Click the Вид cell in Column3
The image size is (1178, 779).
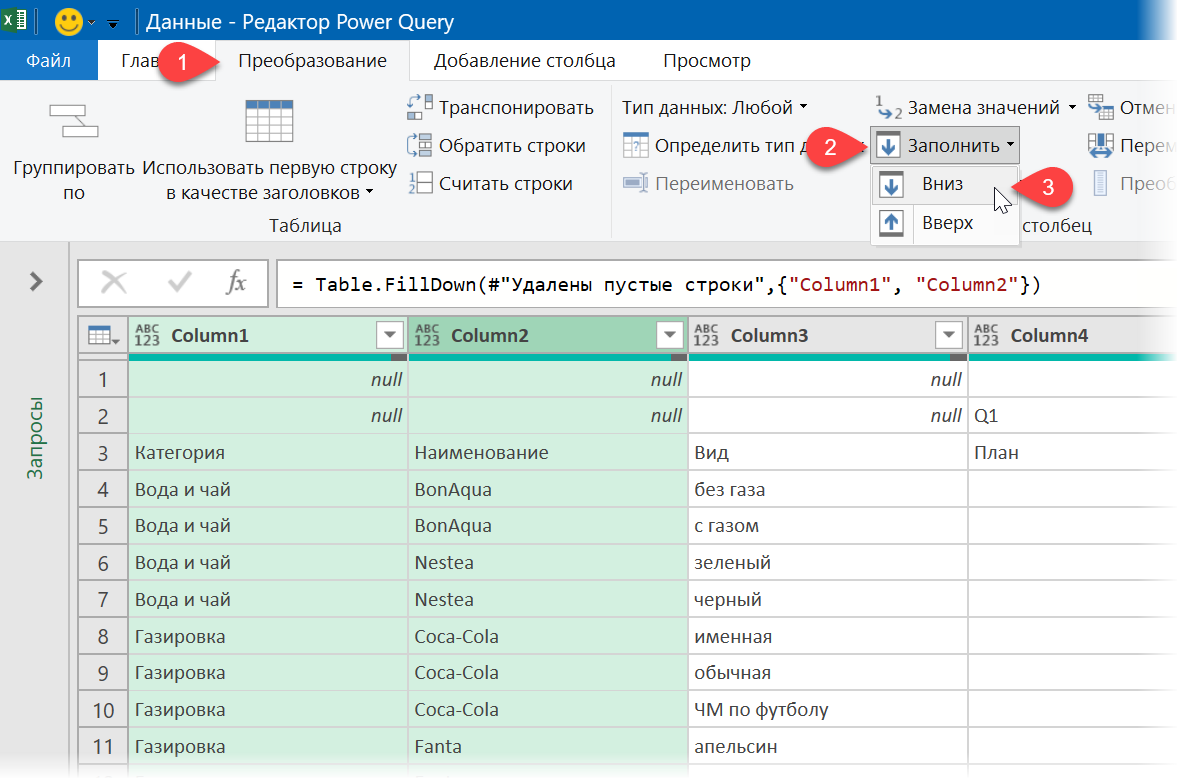828,453
